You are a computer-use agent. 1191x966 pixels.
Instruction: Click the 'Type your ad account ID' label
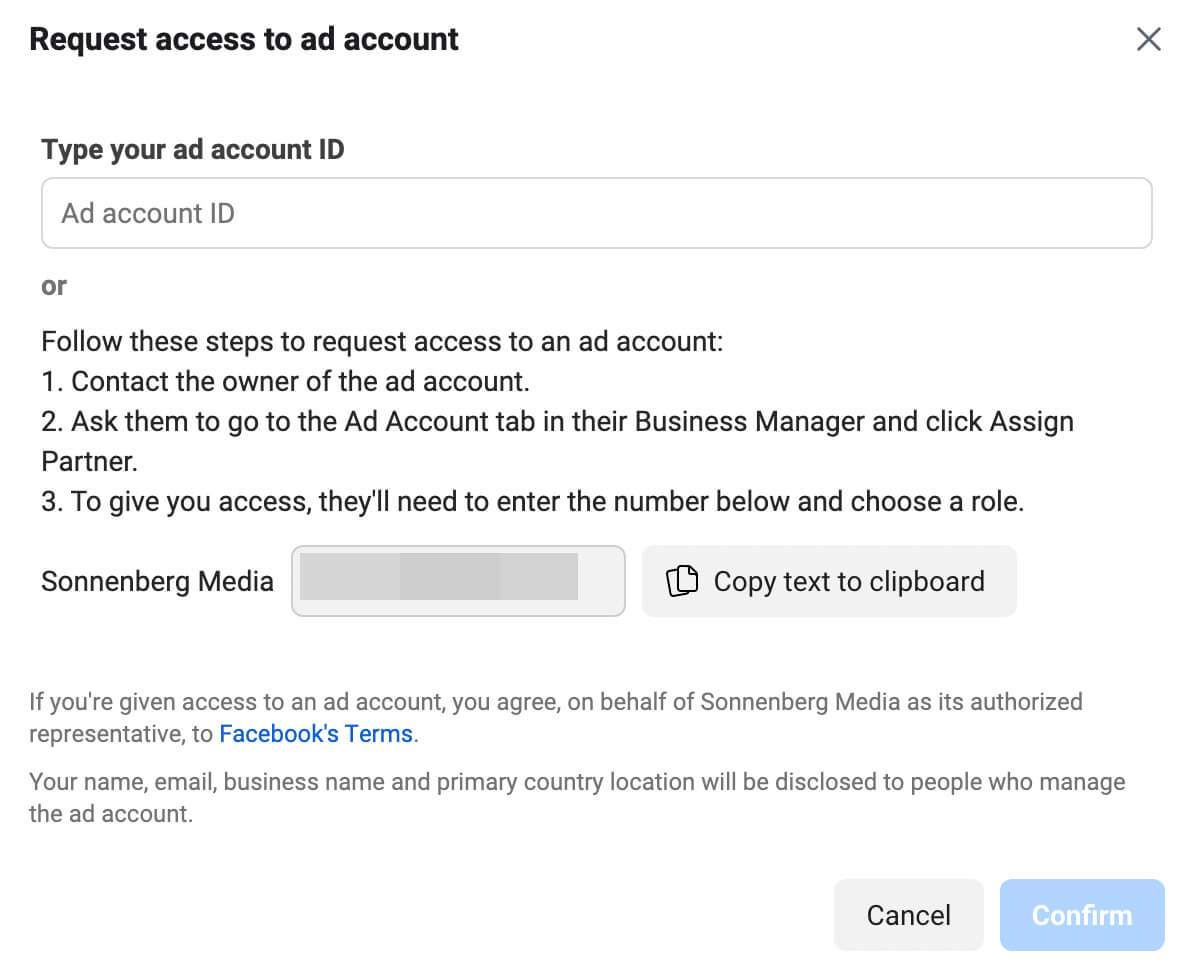[193, 150]
